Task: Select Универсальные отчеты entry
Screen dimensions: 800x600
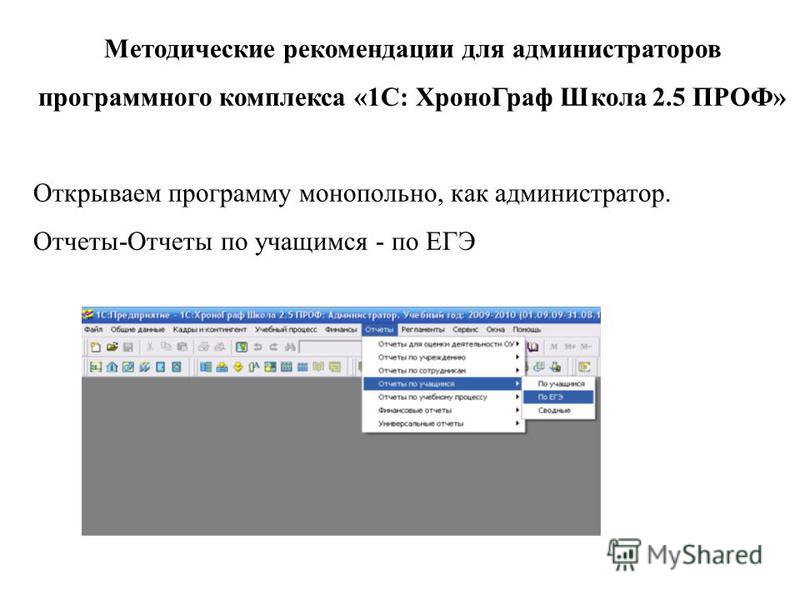Action: tap(443, 423)
